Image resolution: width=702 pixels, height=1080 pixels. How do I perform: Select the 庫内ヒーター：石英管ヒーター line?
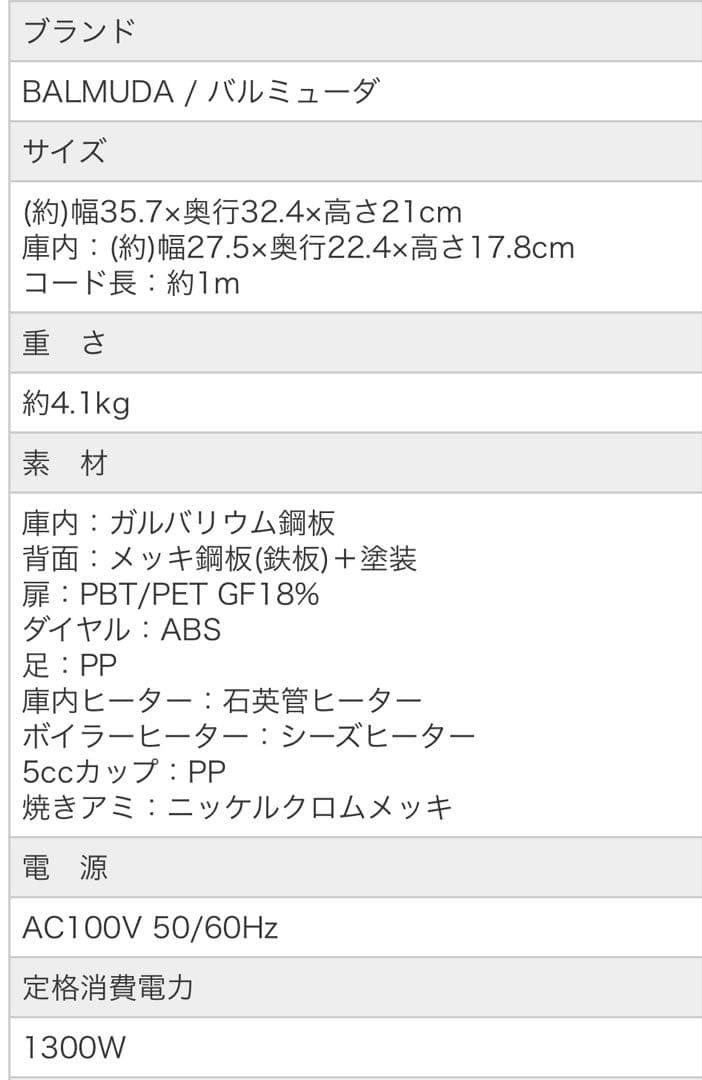(x=222, y=700)
